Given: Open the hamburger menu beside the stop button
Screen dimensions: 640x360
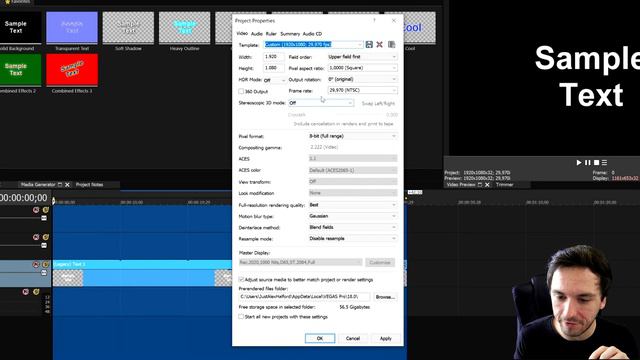Looking at the screenshot, I should point(604,162).
